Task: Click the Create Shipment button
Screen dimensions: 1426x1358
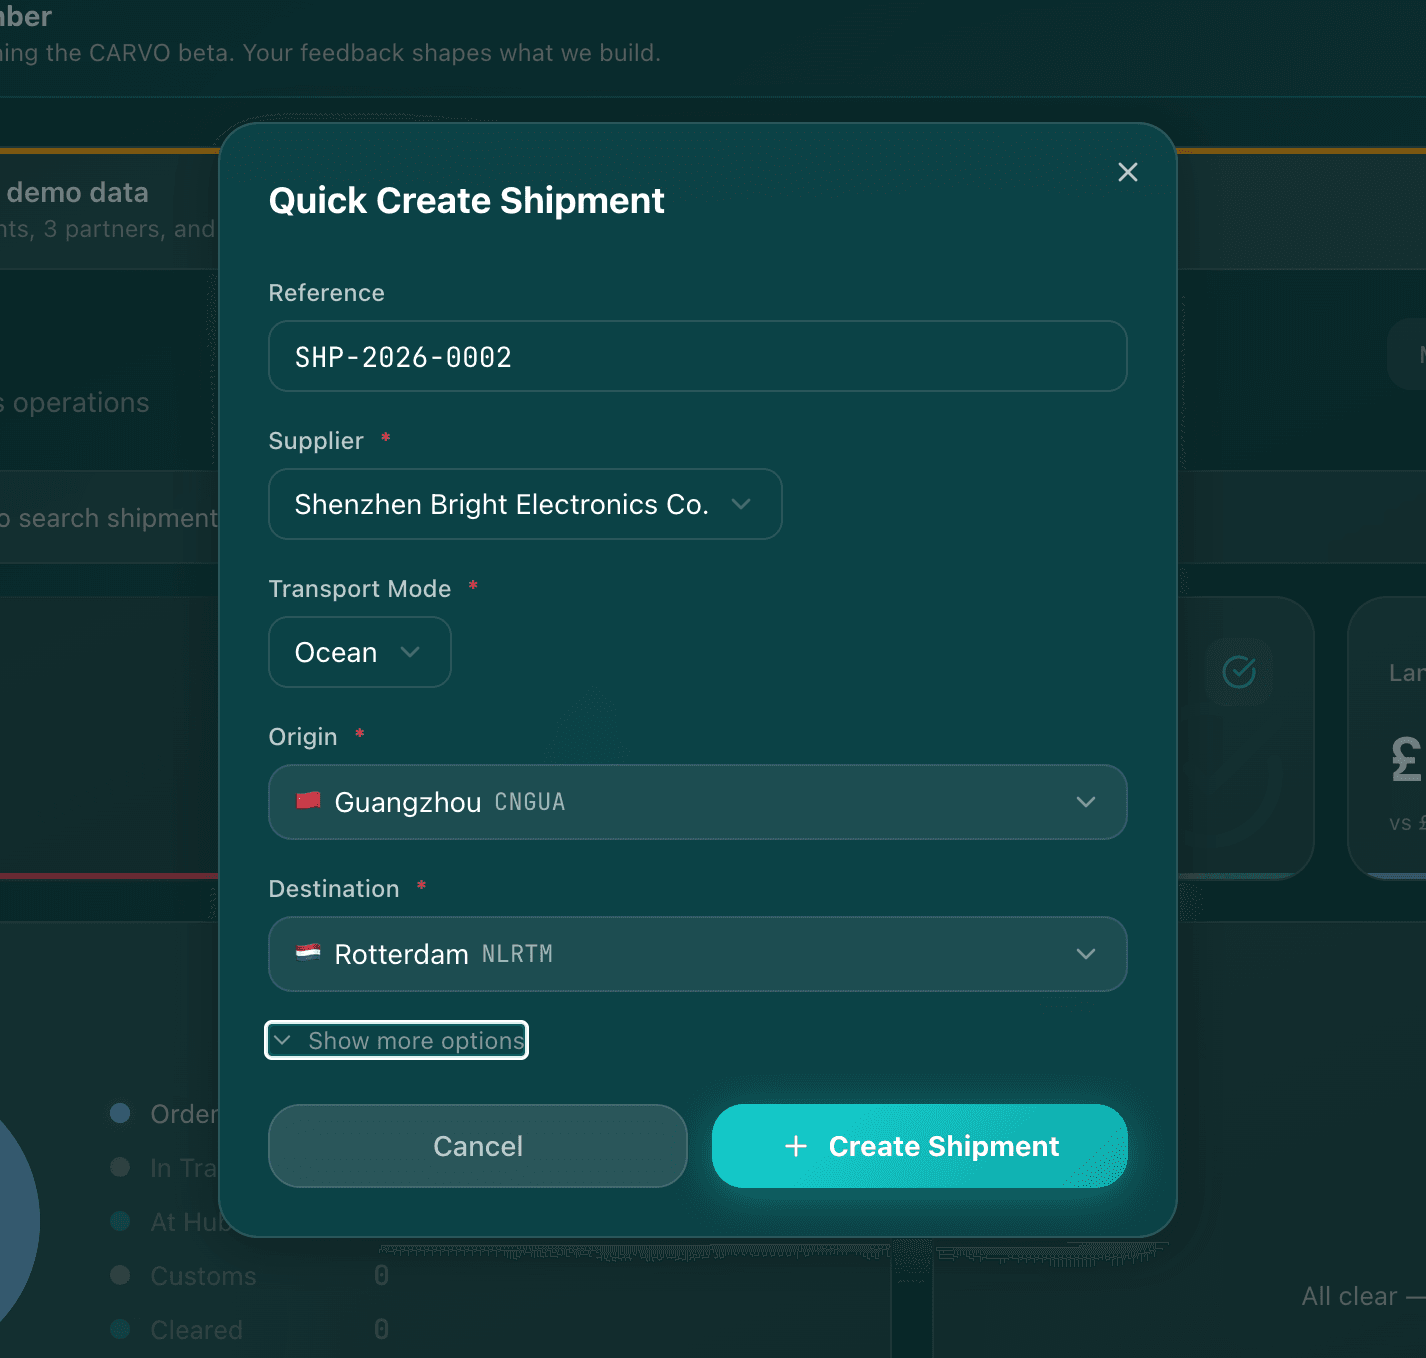Action: (x=919, y=1146)
